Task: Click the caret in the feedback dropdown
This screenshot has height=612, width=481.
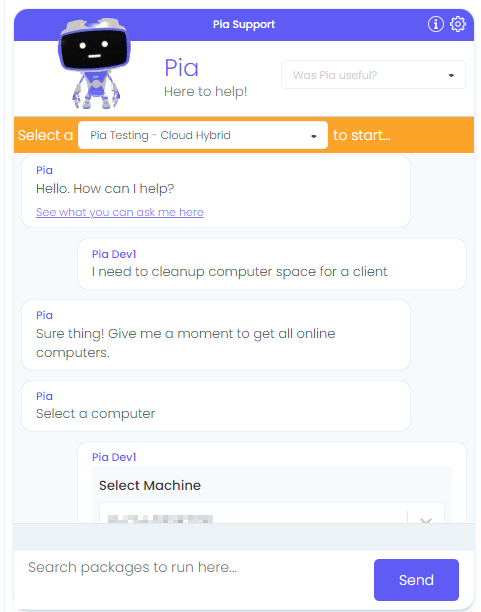Action: [x=451, y=75]
